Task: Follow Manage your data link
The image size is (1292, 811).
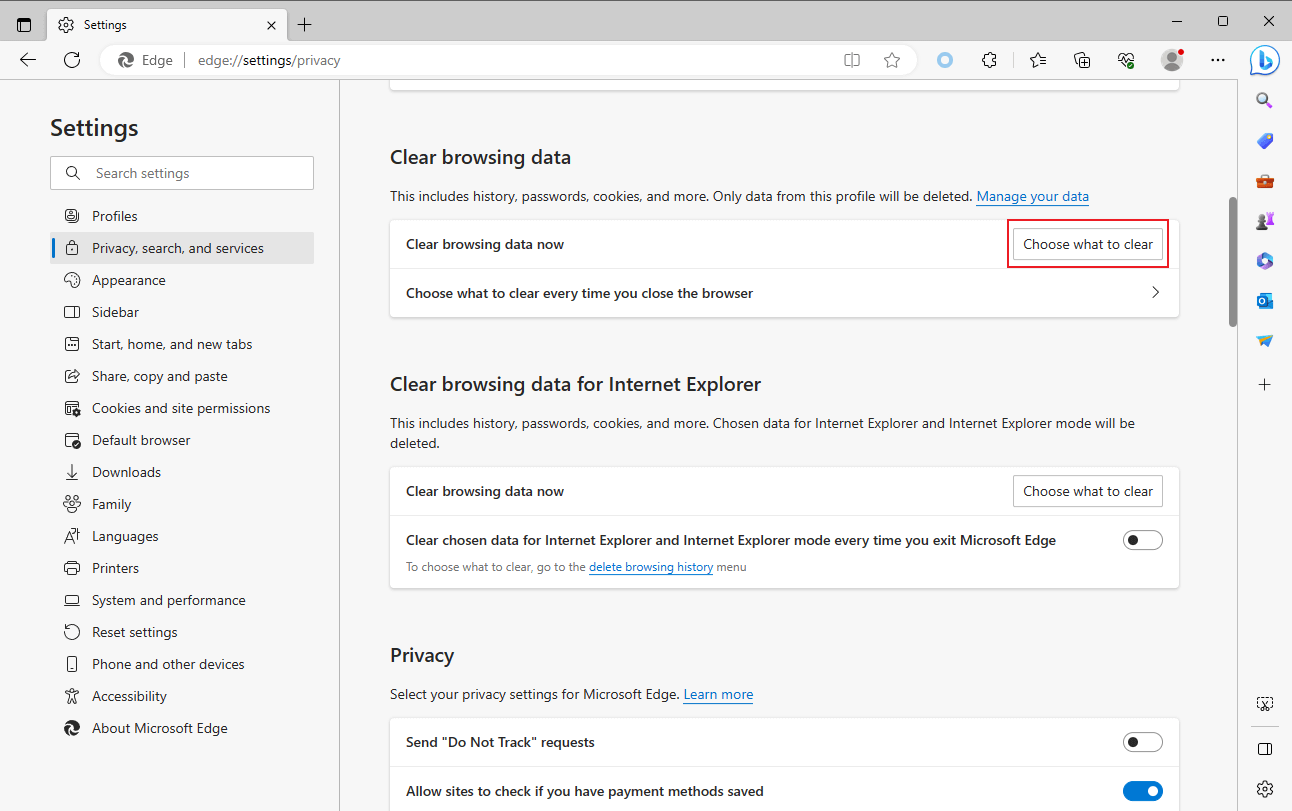Action: pyautogui.click(x=1032, y=197)
